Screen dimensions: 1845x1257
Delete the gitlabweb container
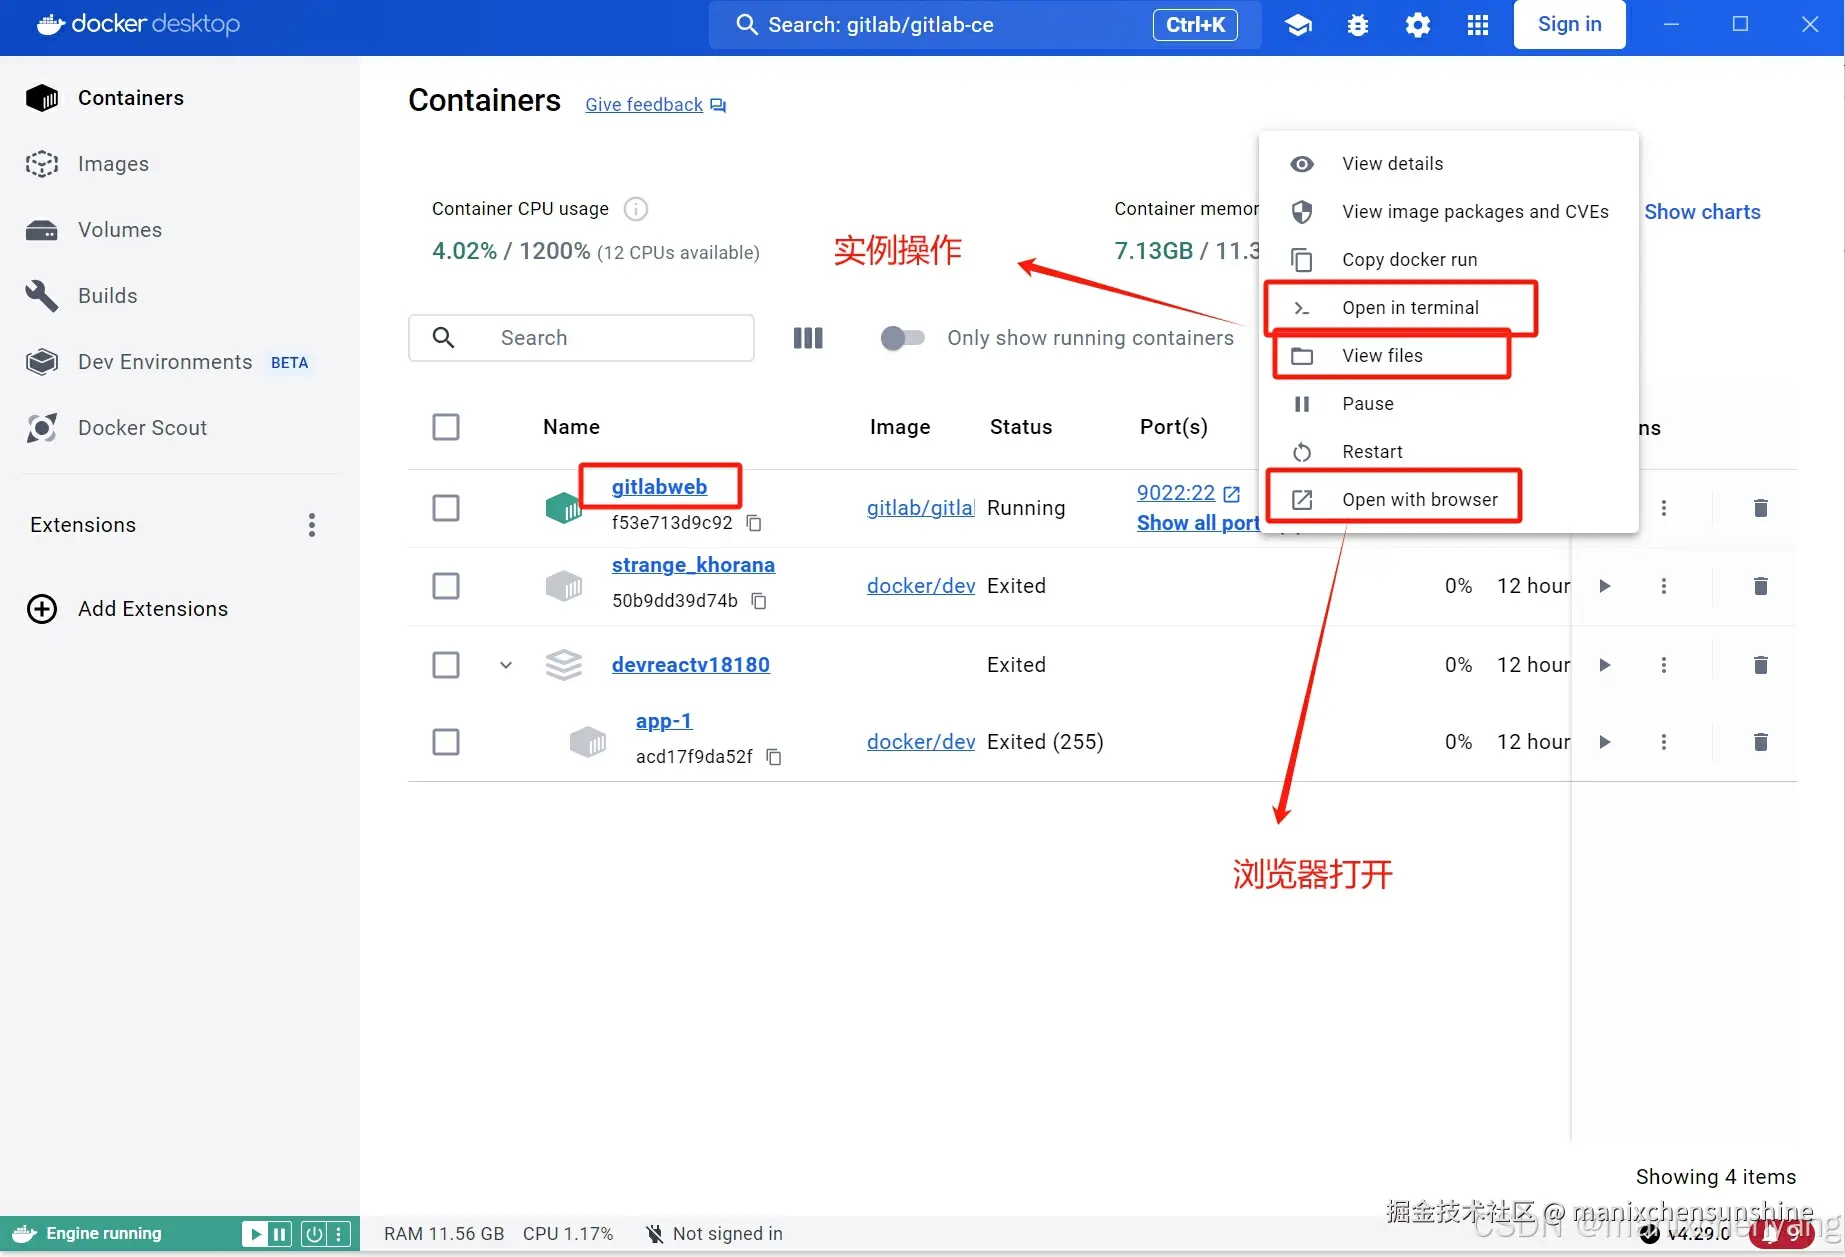(x=1761, y=508)
